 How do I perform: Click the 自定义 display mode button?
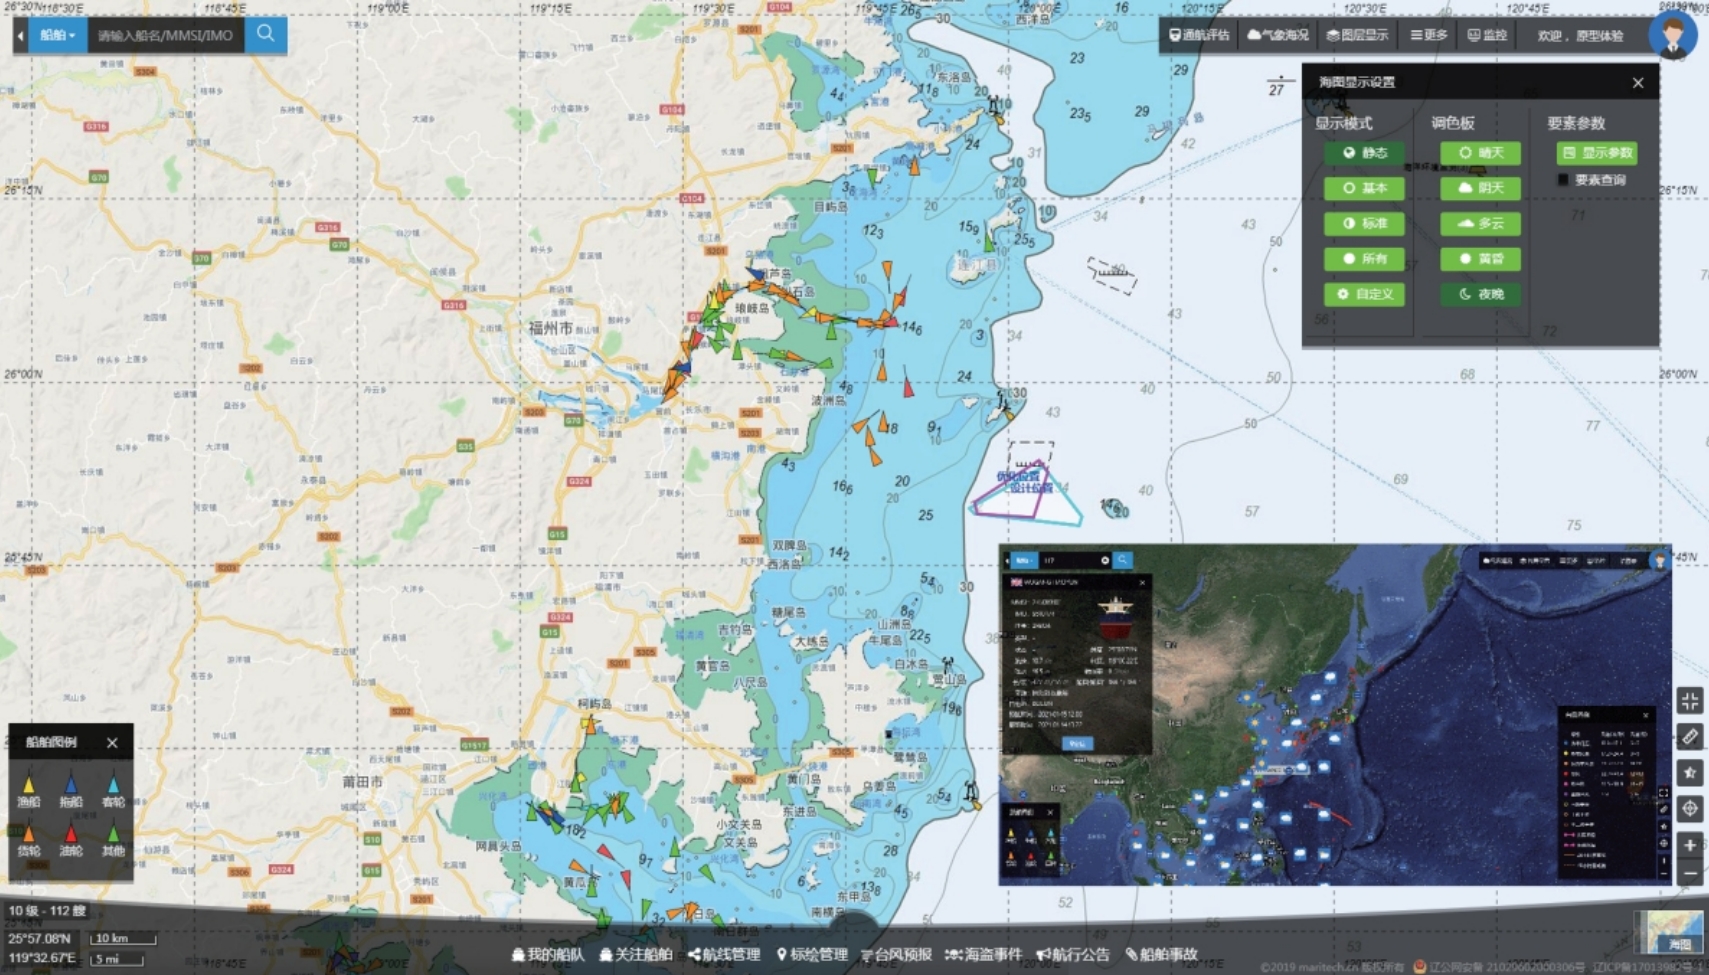[x=1364, y=294]
